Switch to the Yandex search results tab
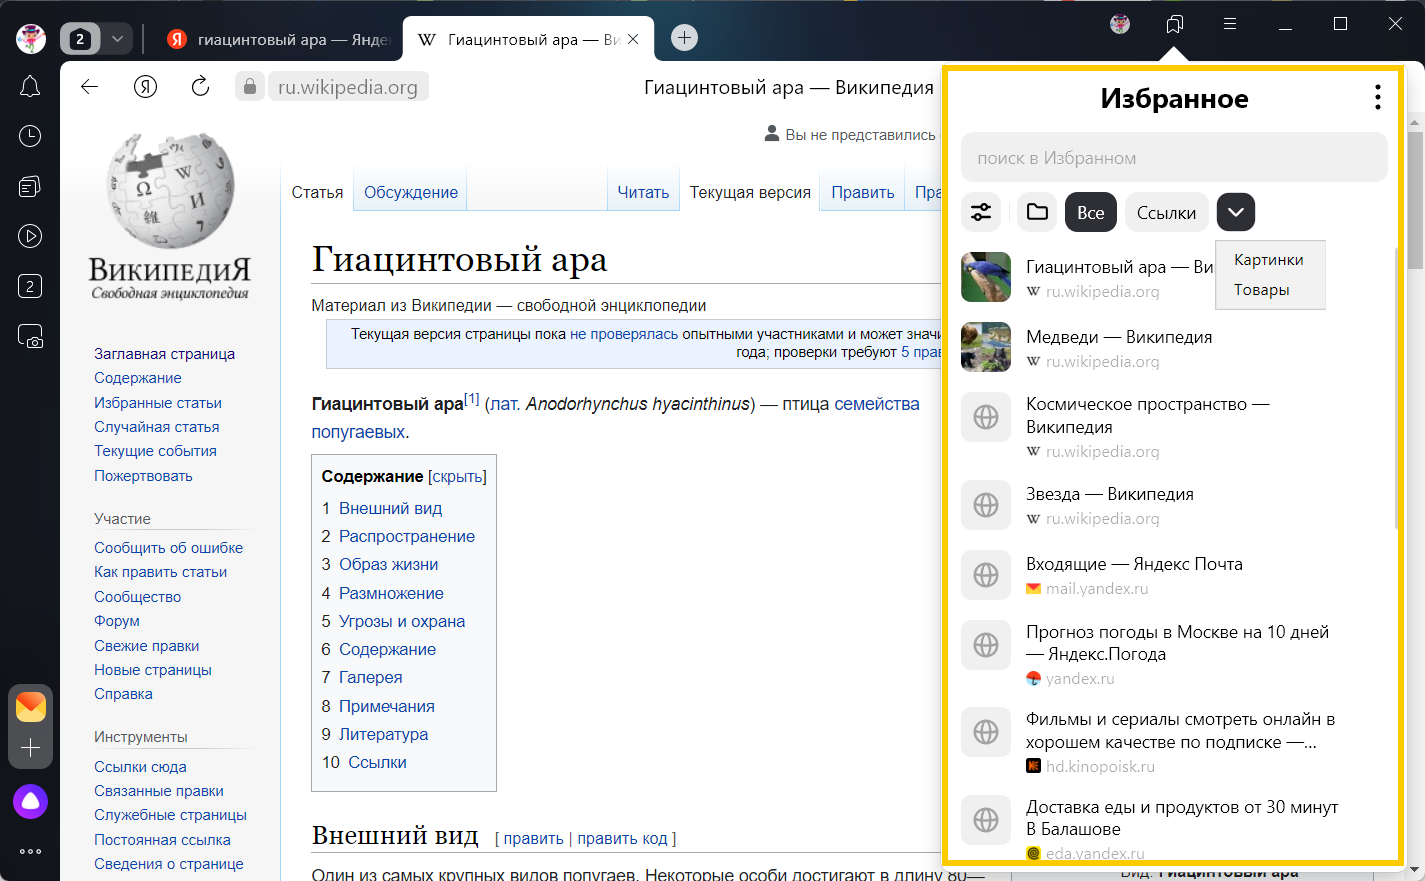1425x881 pixels. (277, 39)
